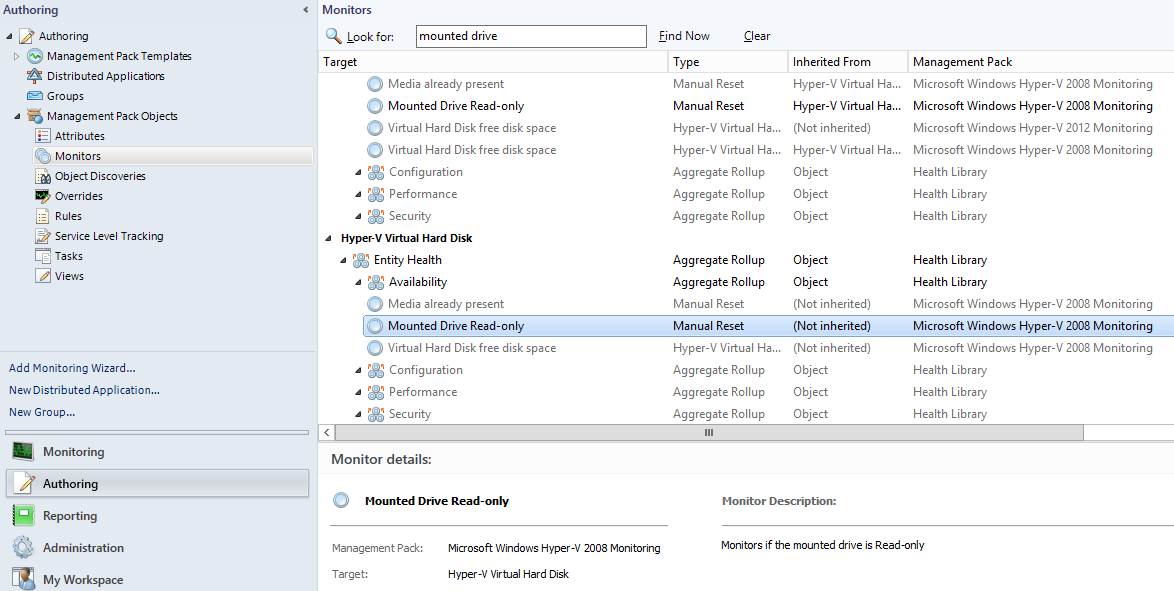Toggle the lower Configuration node expander
The width and height of the screenshot is (1174, 591).
click(x=358, y=370)
